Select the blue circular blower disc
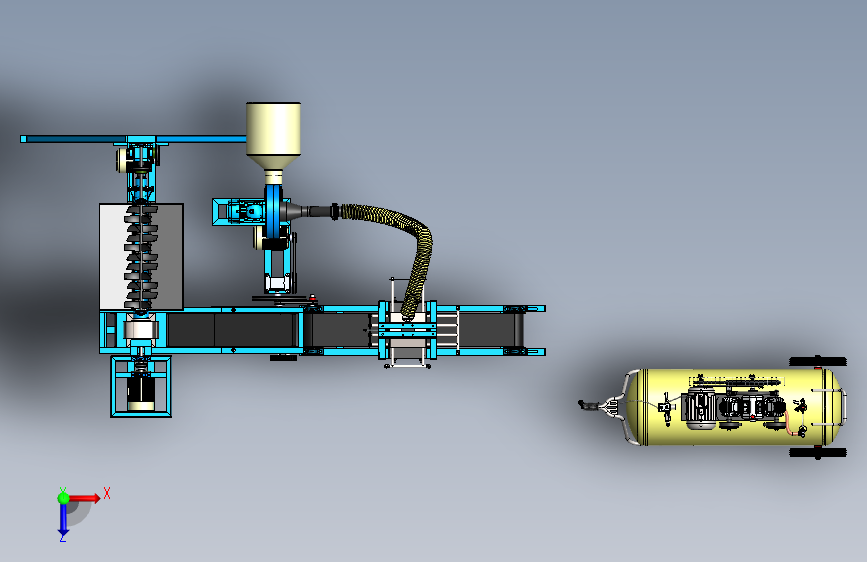The height and width of the screenshot is (562, 867). pyautogui.click(x=273, y=211)
